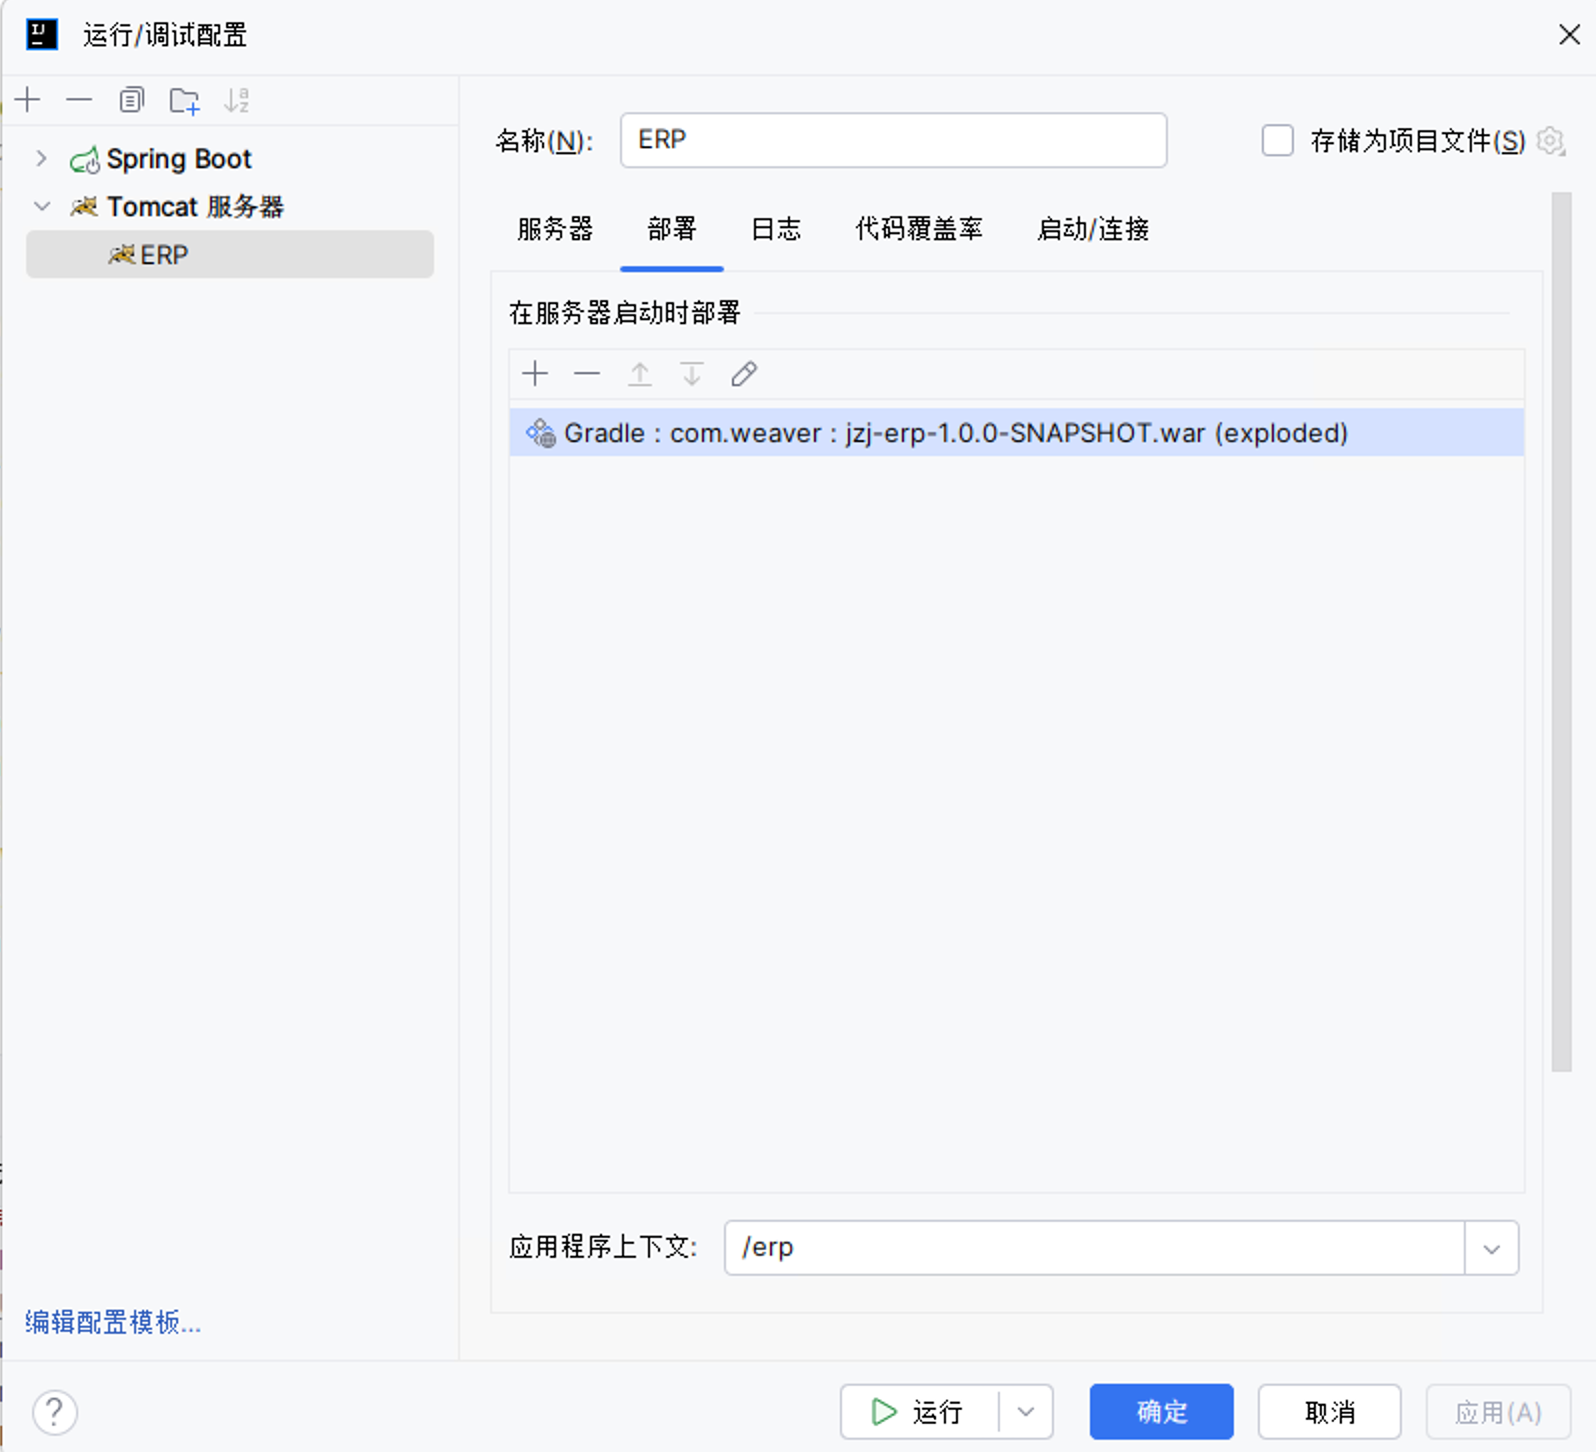Add a new run configuration

28,100
